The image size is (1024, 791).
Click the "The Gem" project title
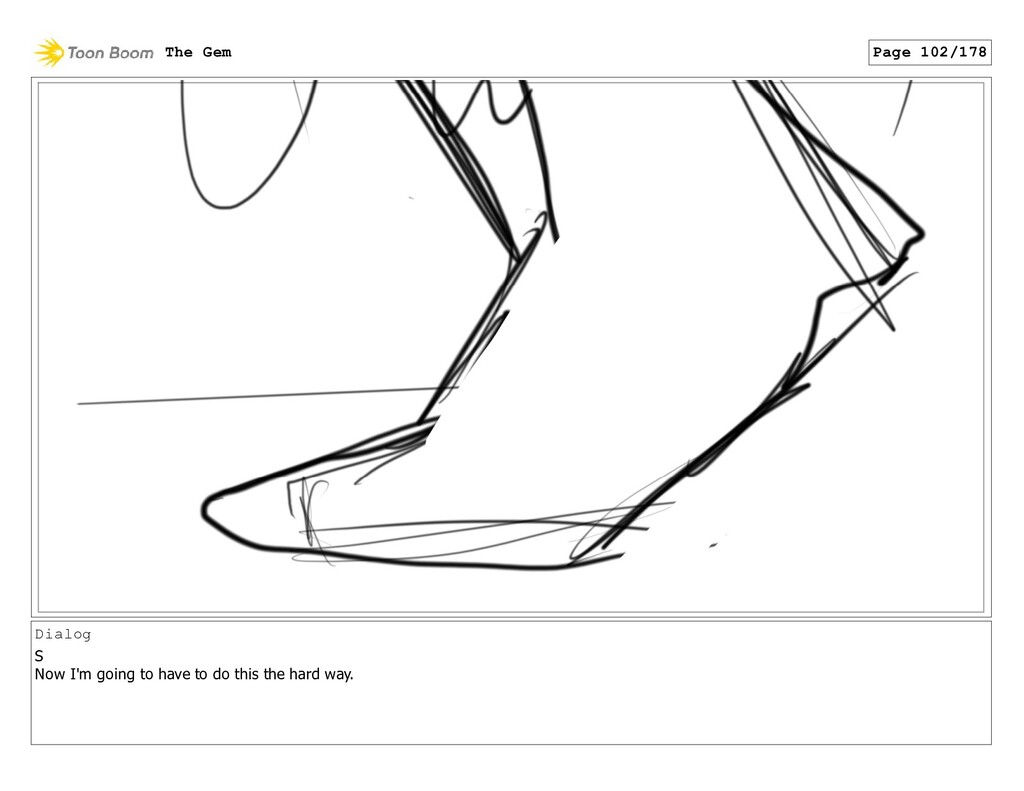pos(198,52)
